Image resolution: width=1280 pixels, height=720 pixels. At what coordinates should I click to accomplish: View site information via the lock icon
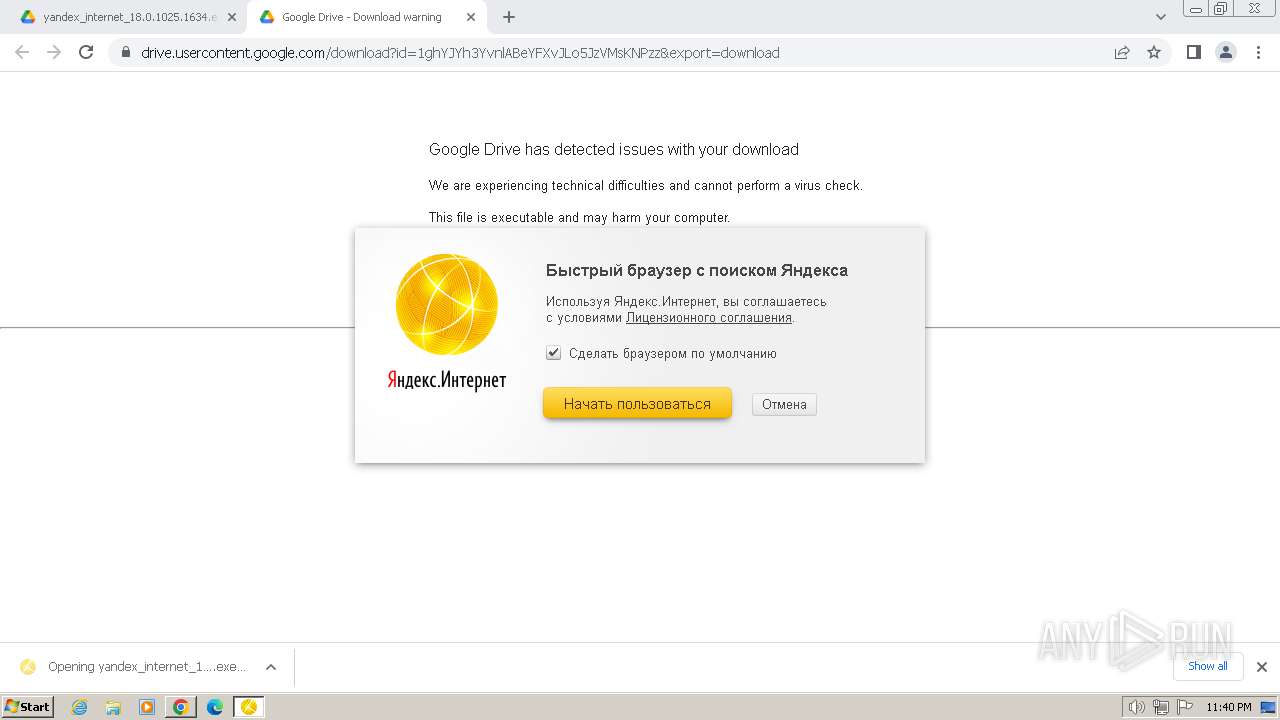point(125,53)
